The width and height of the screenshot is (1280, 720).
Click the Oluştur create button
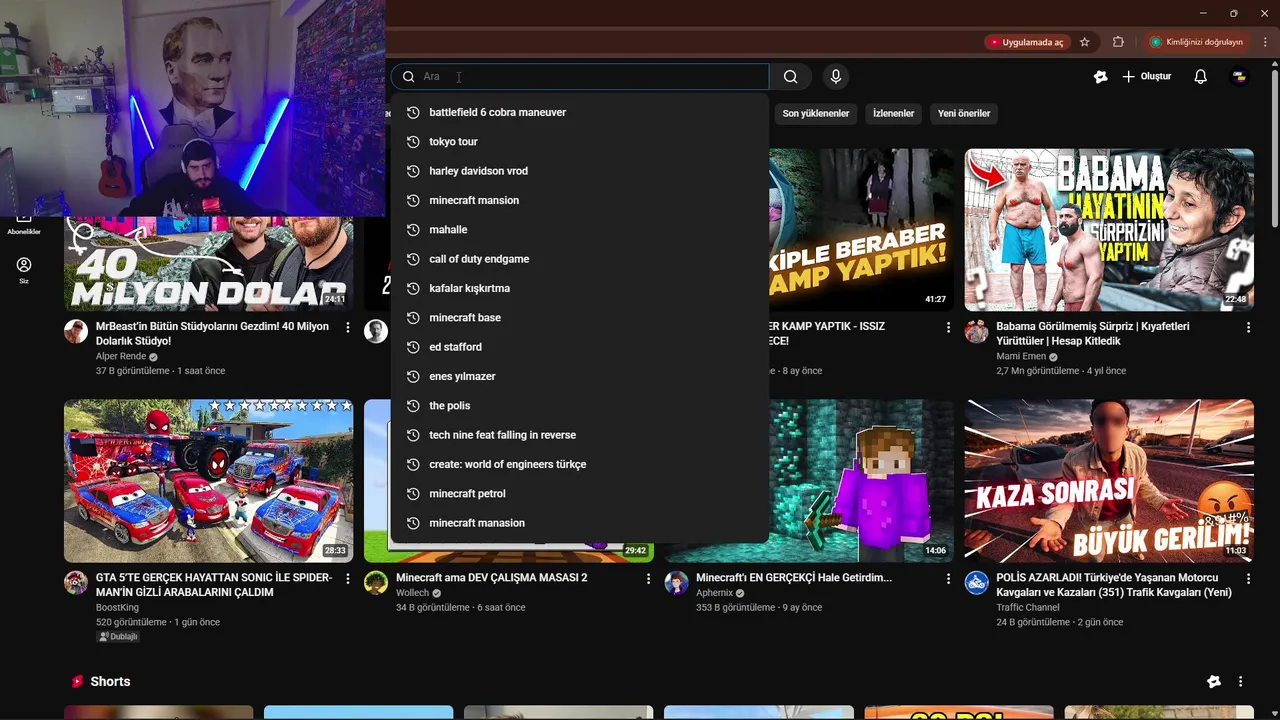point(1146,77)
